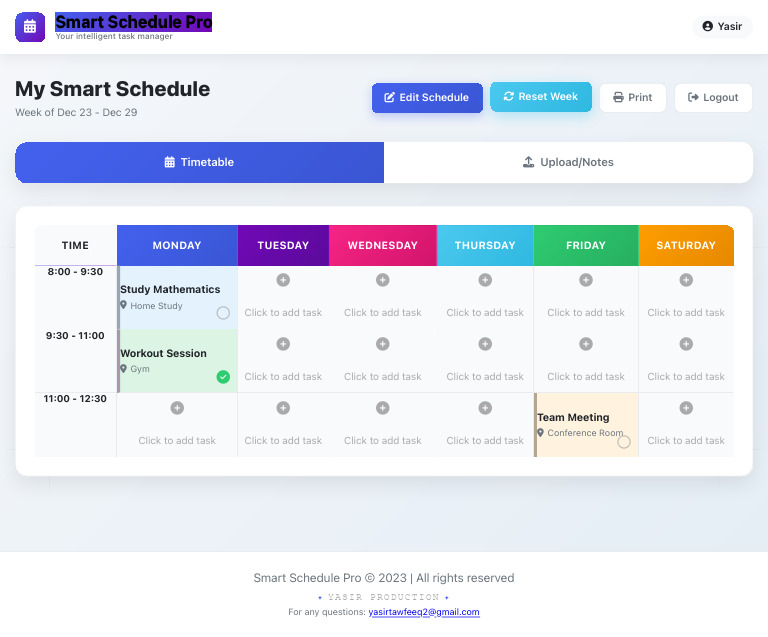Viewport: 768px width, 637px height.
Task: Add task Wednesday 11:00 - 12:30 plus icon
Action: (383, 408)
